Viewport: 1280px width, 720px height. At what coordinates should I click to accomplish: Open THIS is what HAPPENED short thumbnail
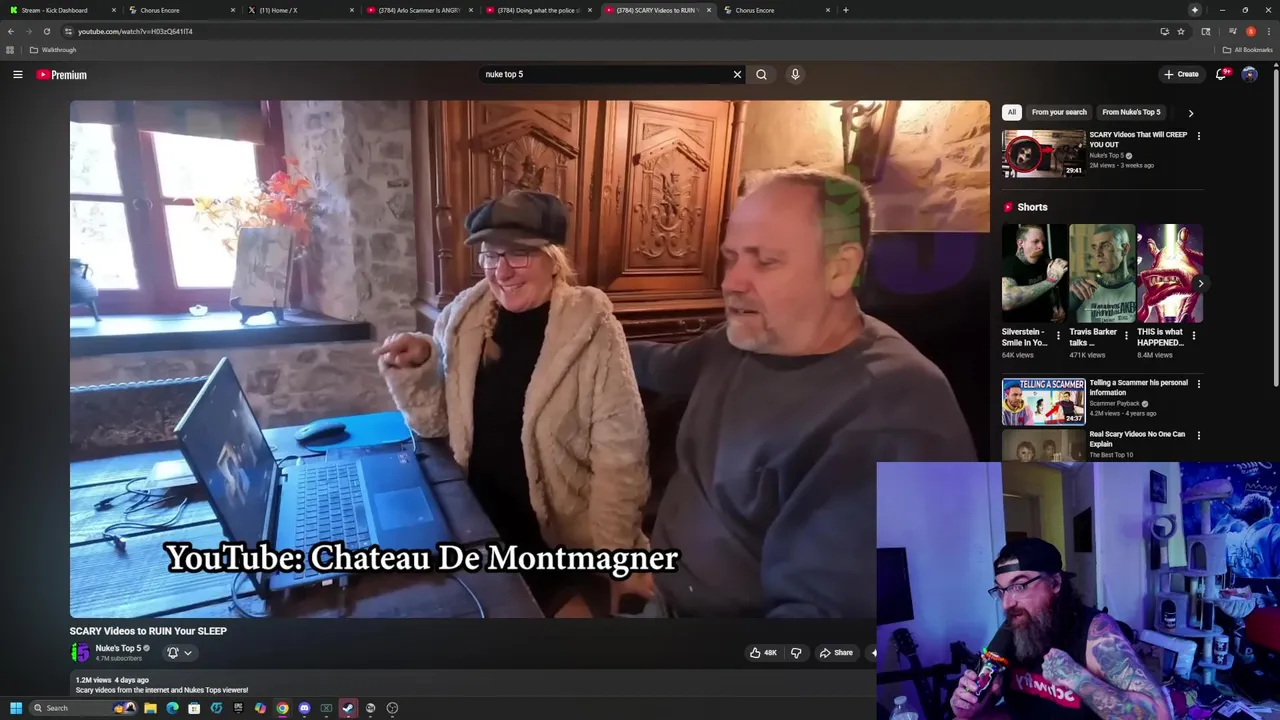tap(1169, 273)
